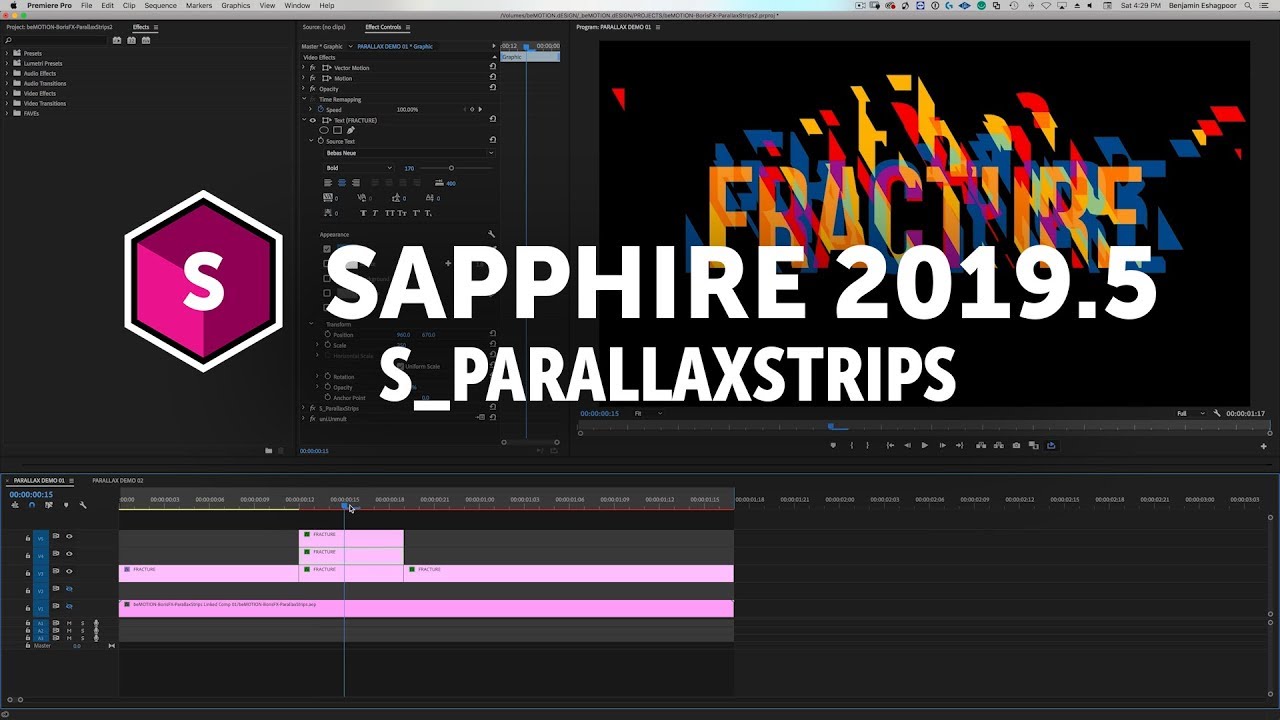Create new custom bin in Effects panel
Image resolution: width=1280 pixels, height=720 pixels.
pyautogui.click(x=268, y=451)
